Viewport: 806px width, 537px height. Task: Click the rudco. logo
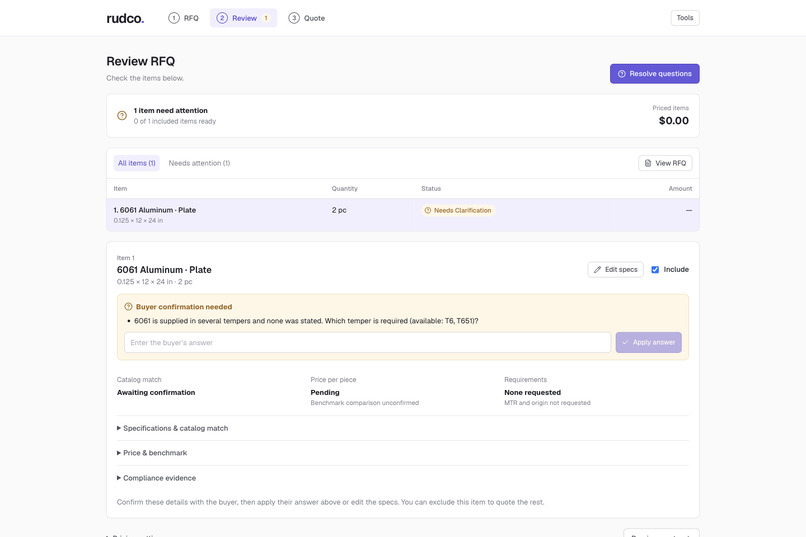point(125,18)
